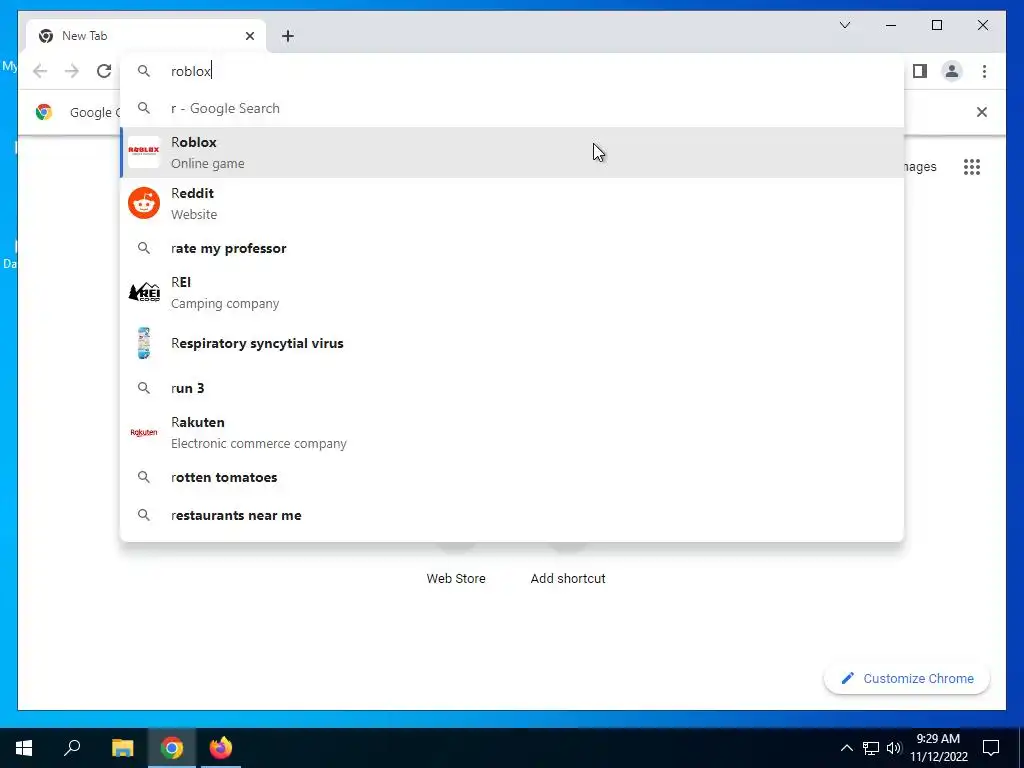Open Chrome's three-dot menu
This screenshot has height=768, width=1024.
tap(984, 71)
